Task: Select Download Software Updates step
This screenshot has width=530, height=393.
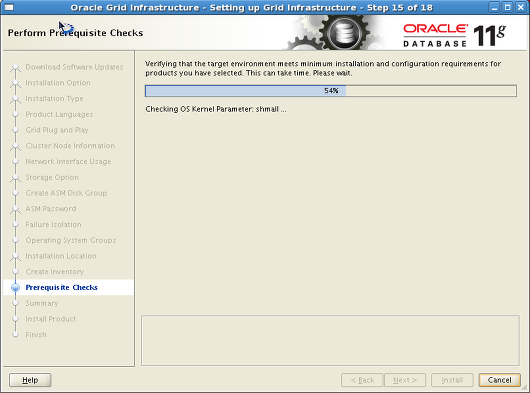Action: point(74,67)
